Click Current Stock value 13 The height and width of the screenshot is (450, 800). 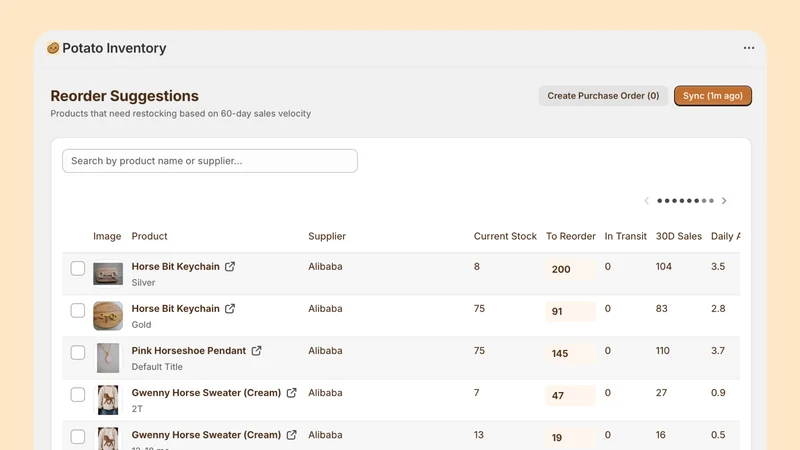pyautogui.click(x=479, y=435)
